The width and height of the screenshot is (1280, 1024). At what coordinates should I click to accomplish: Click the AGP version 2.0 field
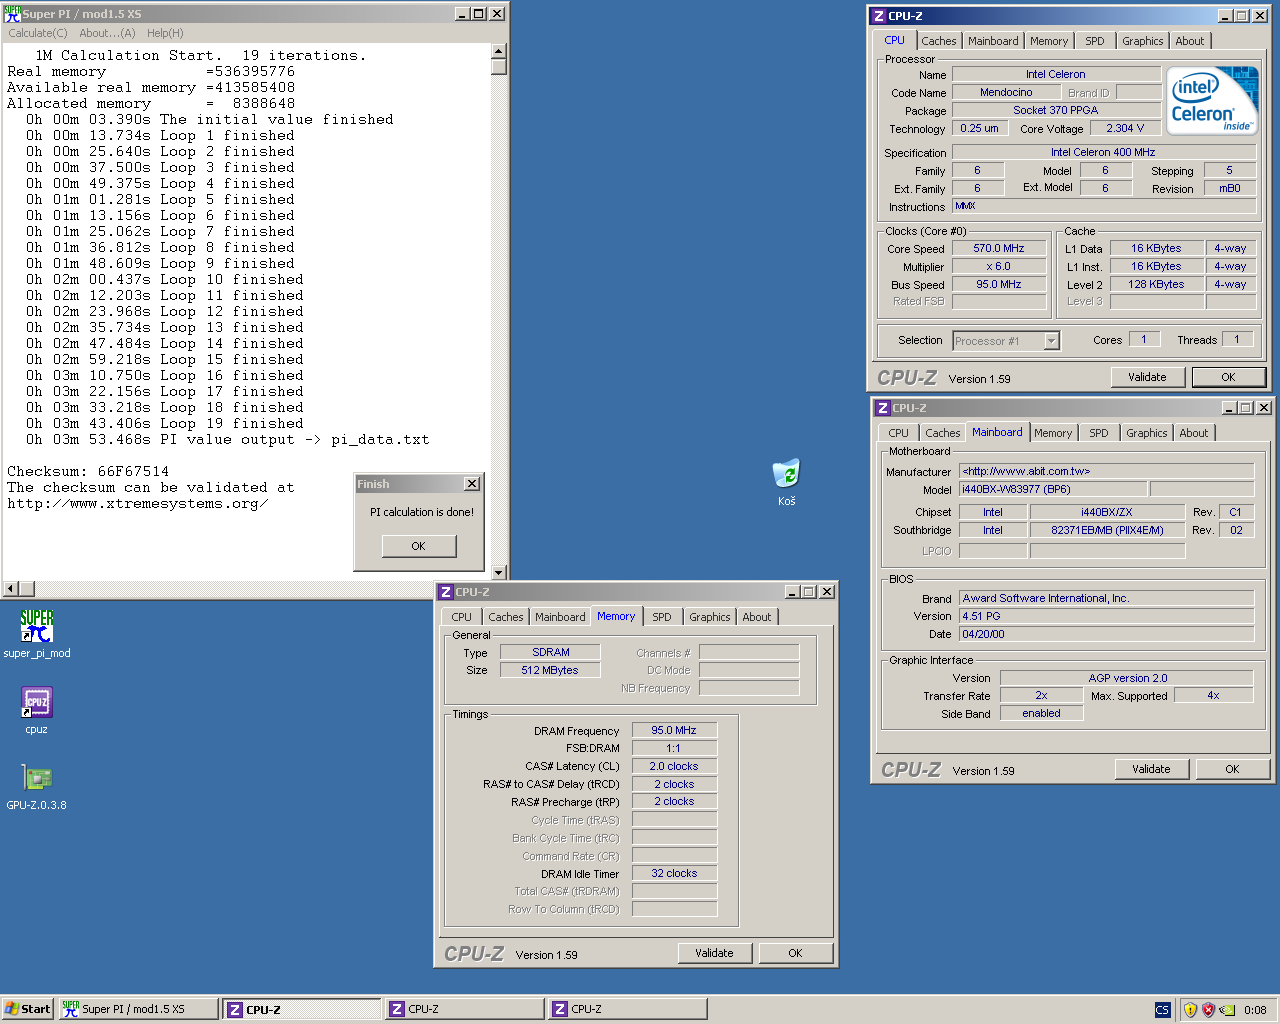coord(1127,678)
